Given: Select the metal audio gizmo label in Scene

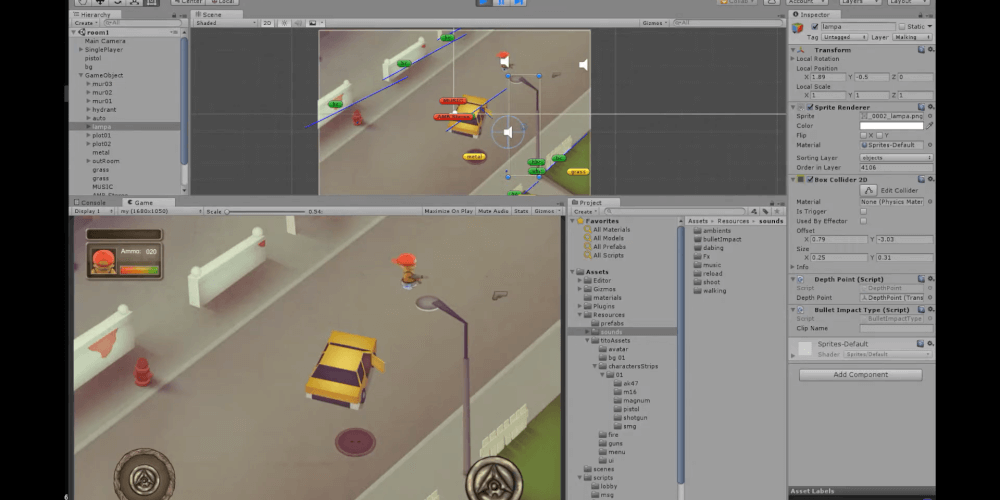Looking at the screenshot, I should (x=474, y=156).
